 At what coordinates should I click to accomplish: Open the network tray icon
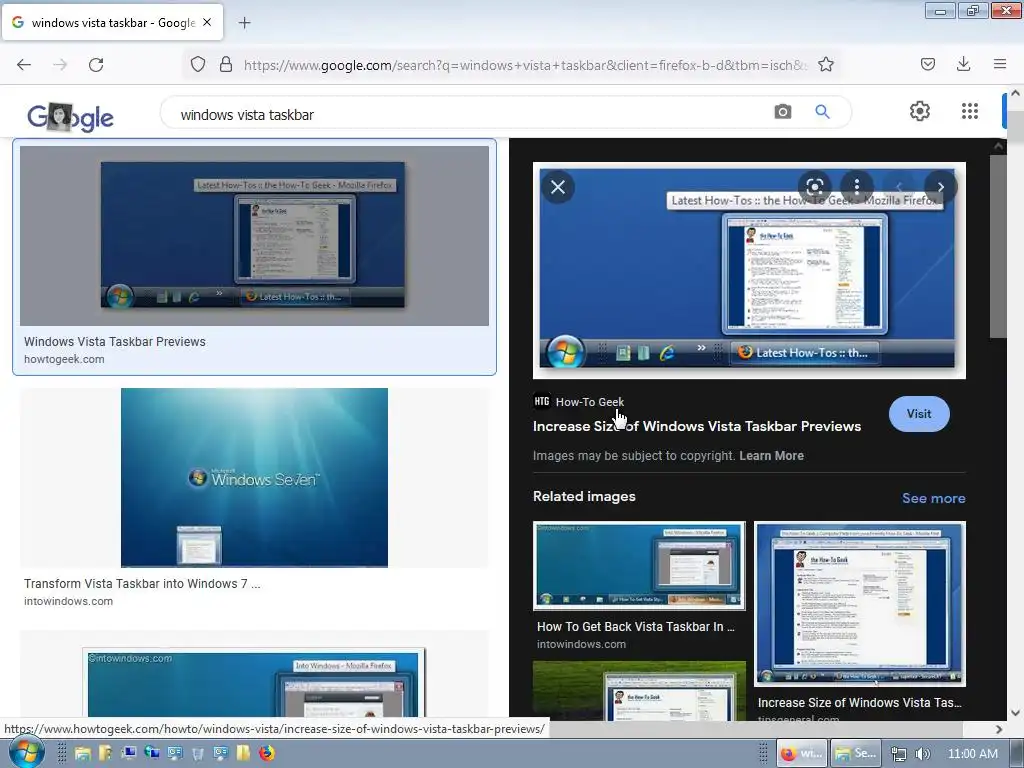(x=899, y=754)
